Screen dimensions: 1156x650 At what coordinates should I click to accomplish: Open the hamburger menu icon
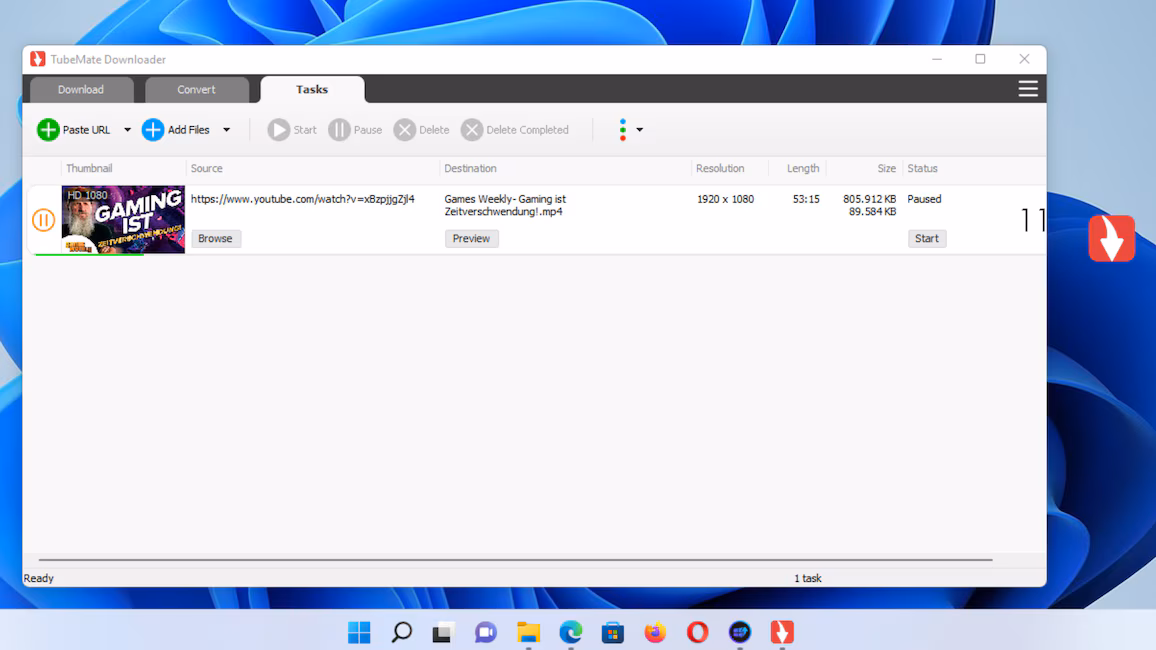click(x=1028, y=88)
